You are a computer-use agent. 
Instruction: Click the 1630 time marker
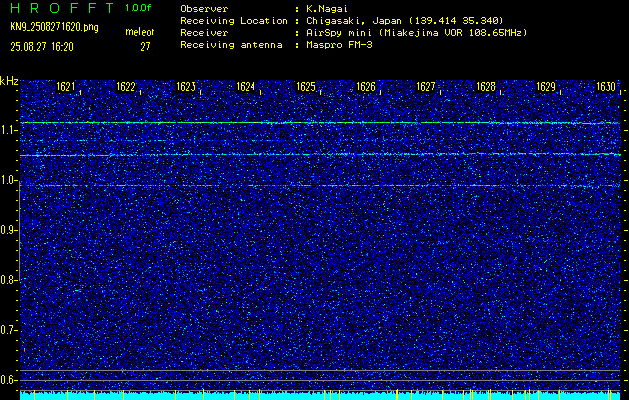click(x=606, y=86)
